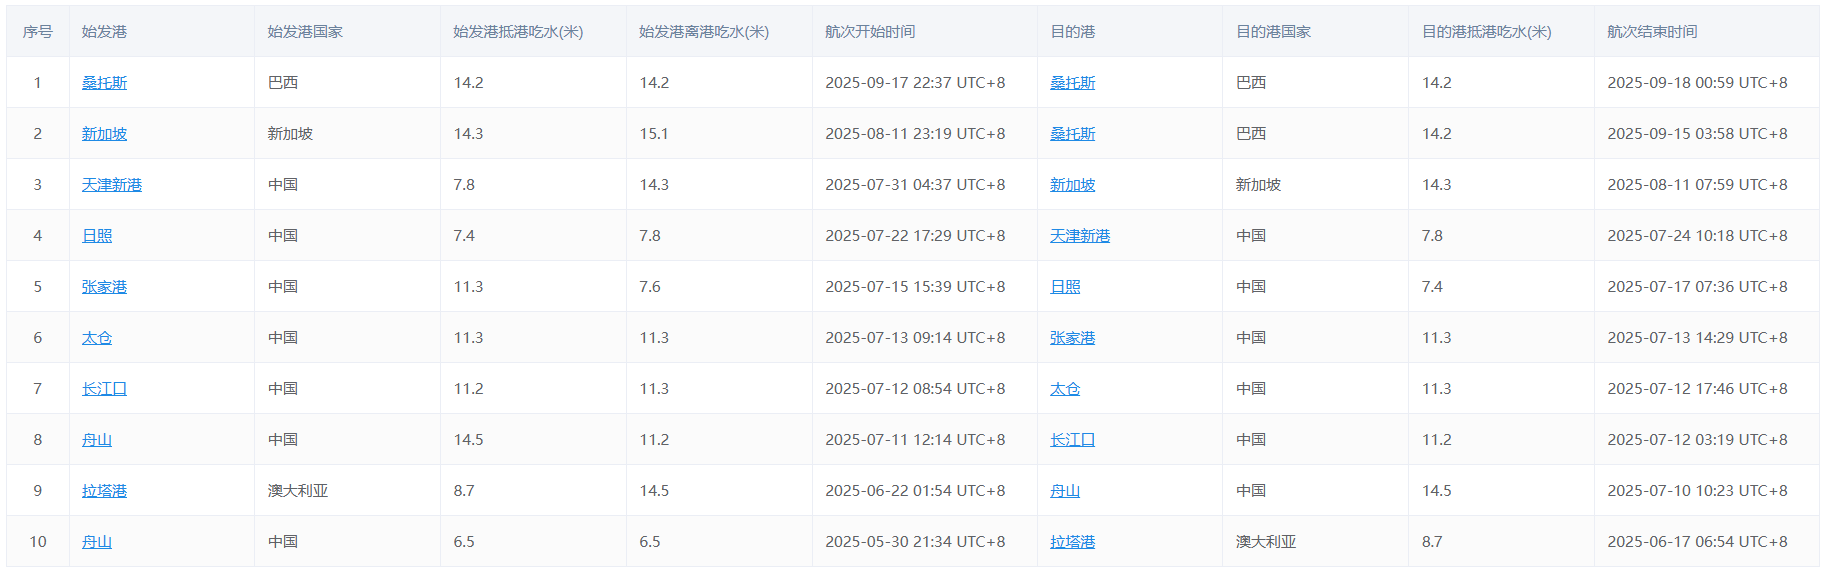This screenshot has height=574, width=1827.
Task: Click 新加坡 link in the 目的港 column
Action: coord(1072,185)
